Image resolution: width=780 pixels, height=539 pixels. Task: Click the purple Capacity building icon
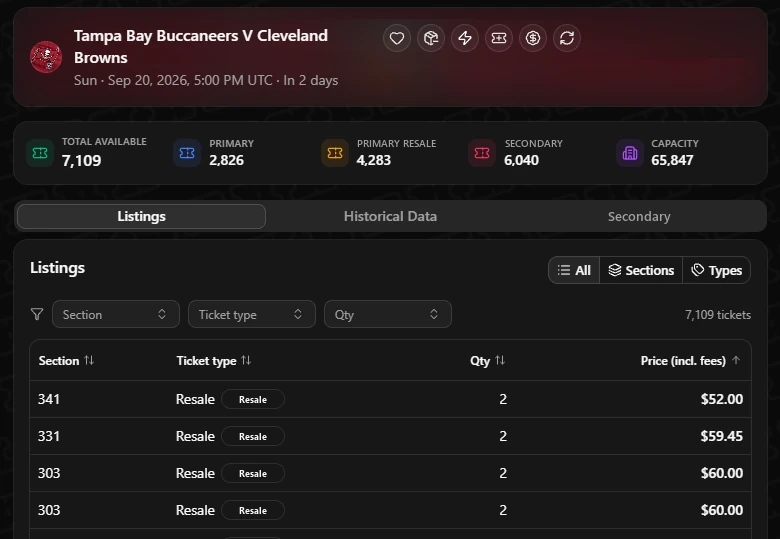(x=630, y=153)
